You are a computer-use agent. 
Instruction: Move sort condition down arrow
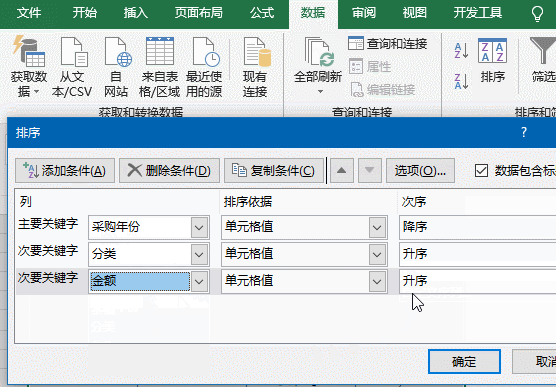[x=369, y=171]
